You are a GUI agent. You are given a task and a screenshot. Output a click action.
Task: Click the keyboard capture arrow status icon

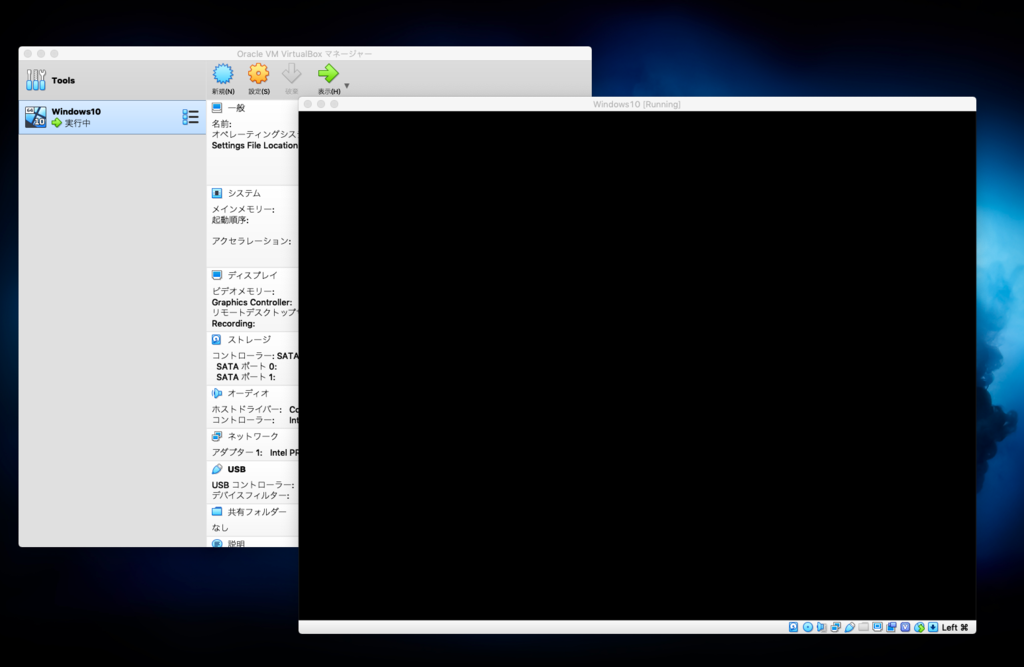933,627
